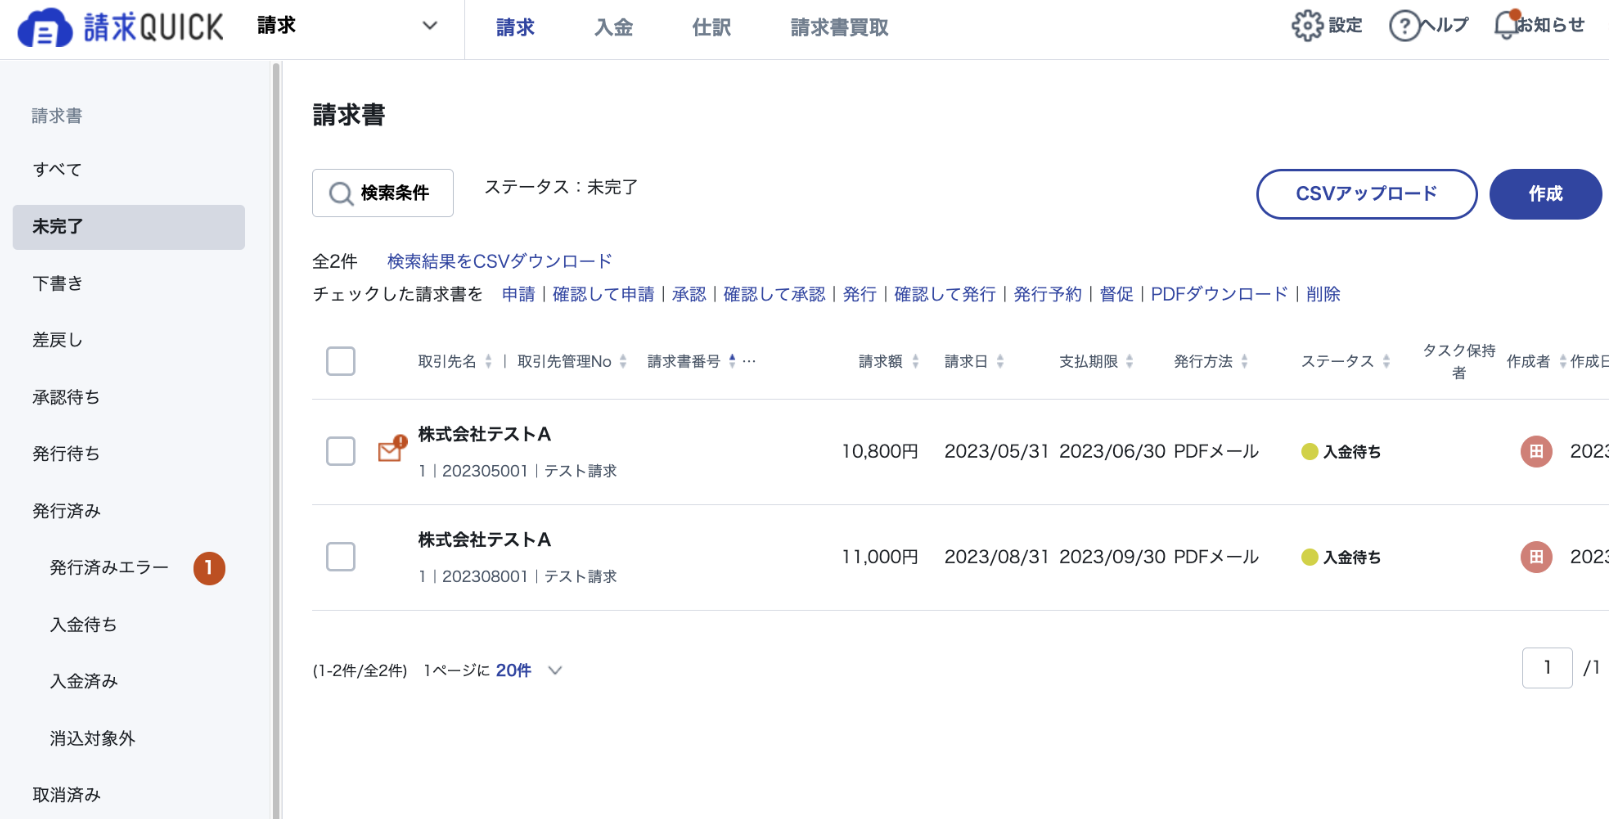Click the yellow status dot for 2023/05/31 invoice

click(x=1309, y=452)
